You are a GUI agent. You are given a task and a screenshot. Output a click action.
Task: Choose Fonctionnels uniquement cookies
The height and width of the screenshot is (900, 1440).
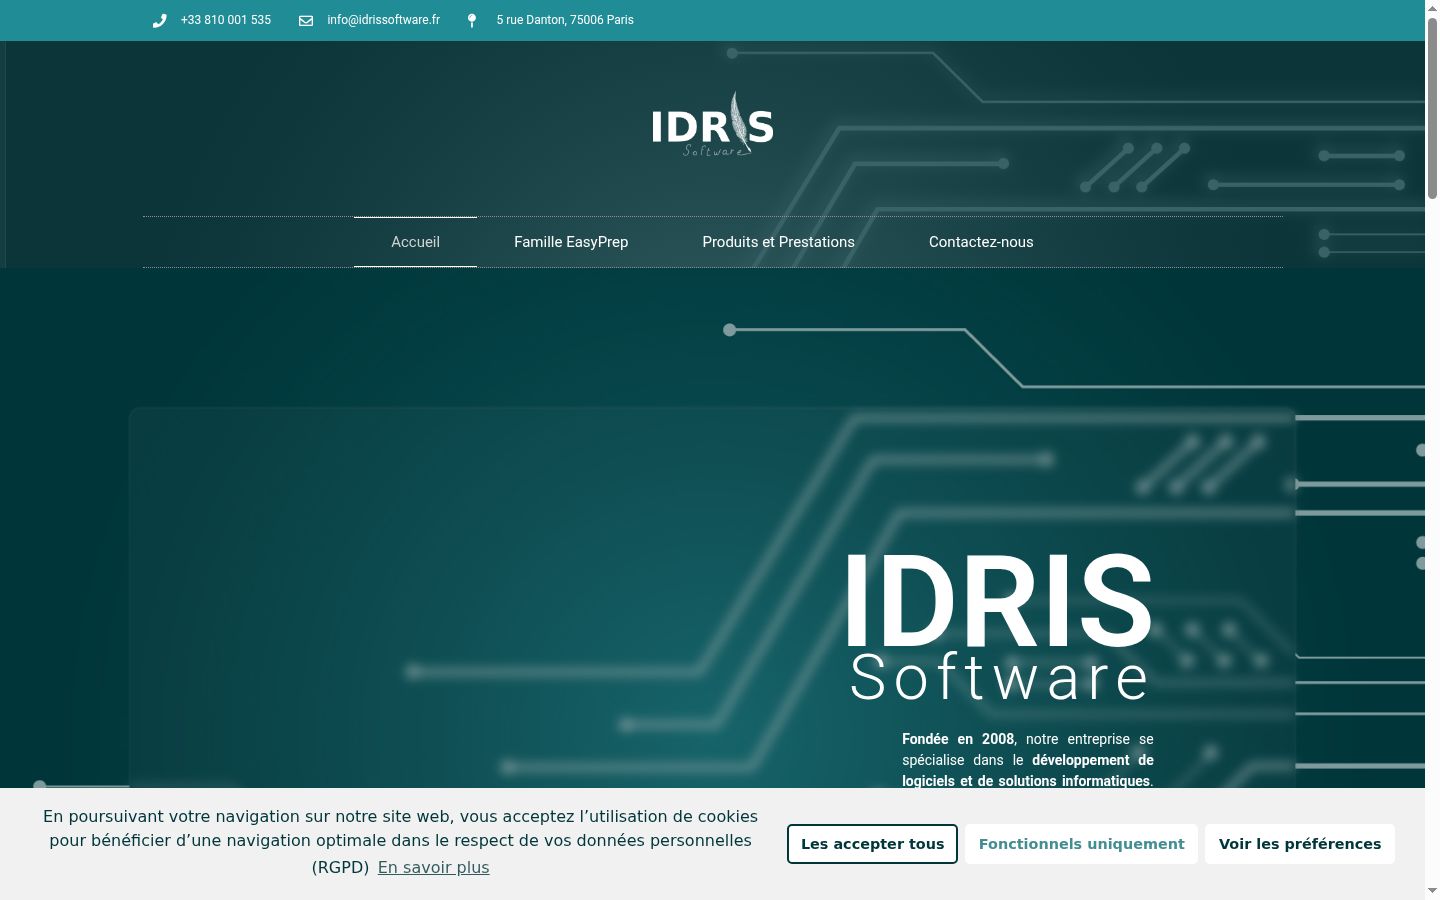point(1081,844)
